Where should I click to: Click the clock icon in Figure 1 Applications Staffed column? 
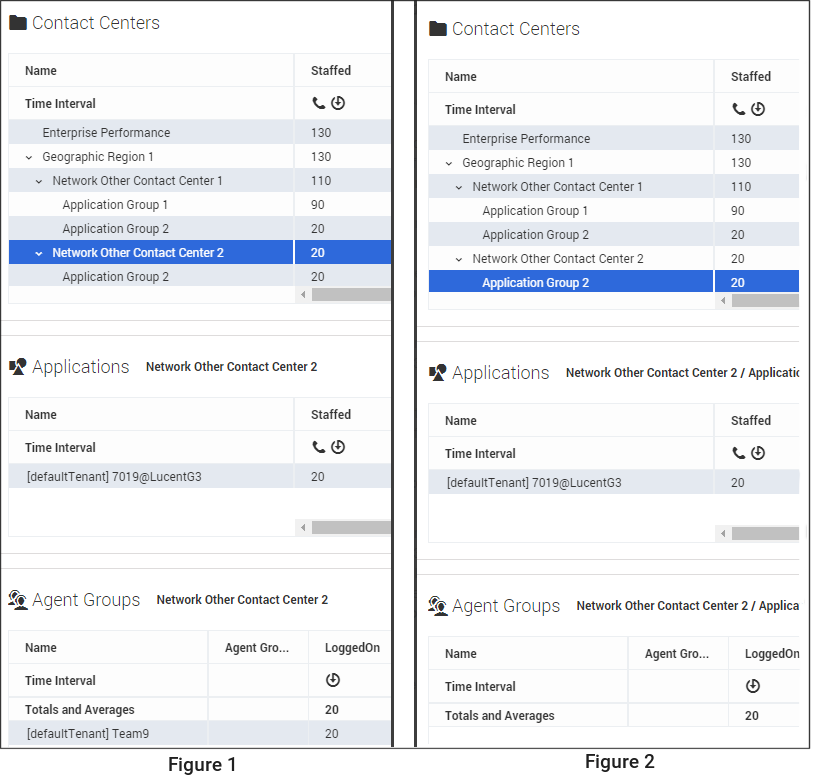point(338,447)
